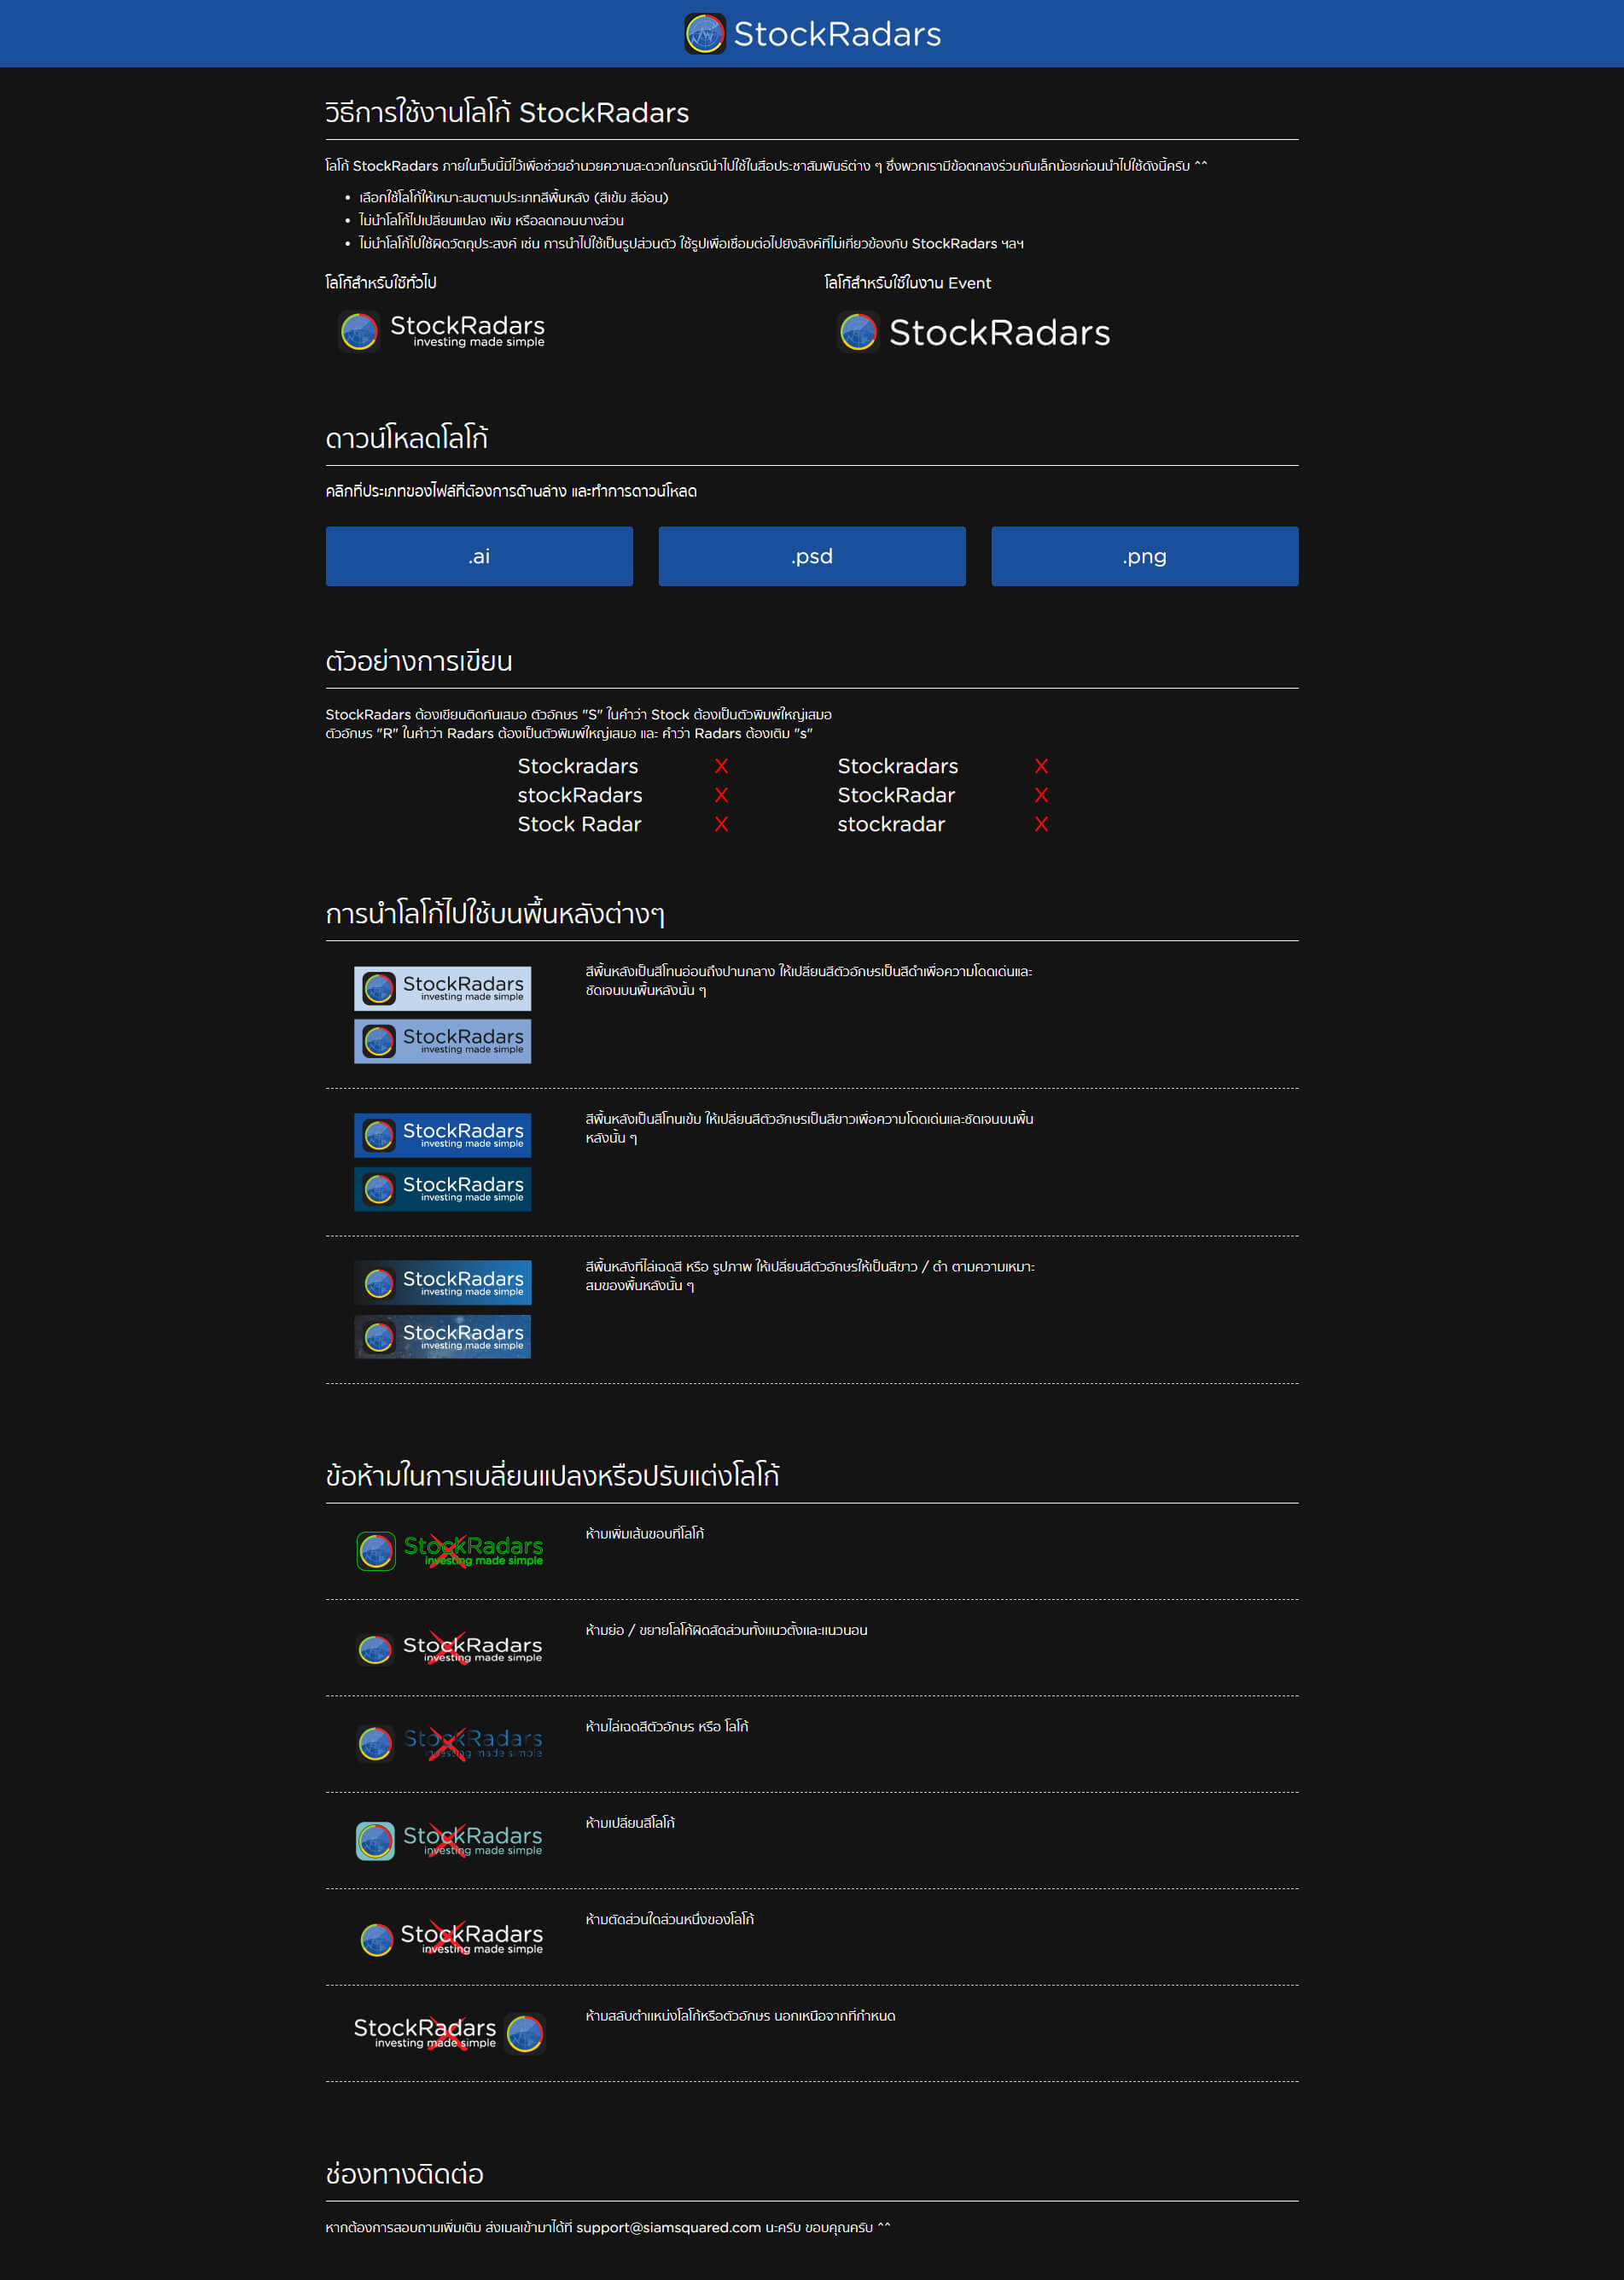Click the incorrect spelling "Stock Radar" text

[579, 824]
